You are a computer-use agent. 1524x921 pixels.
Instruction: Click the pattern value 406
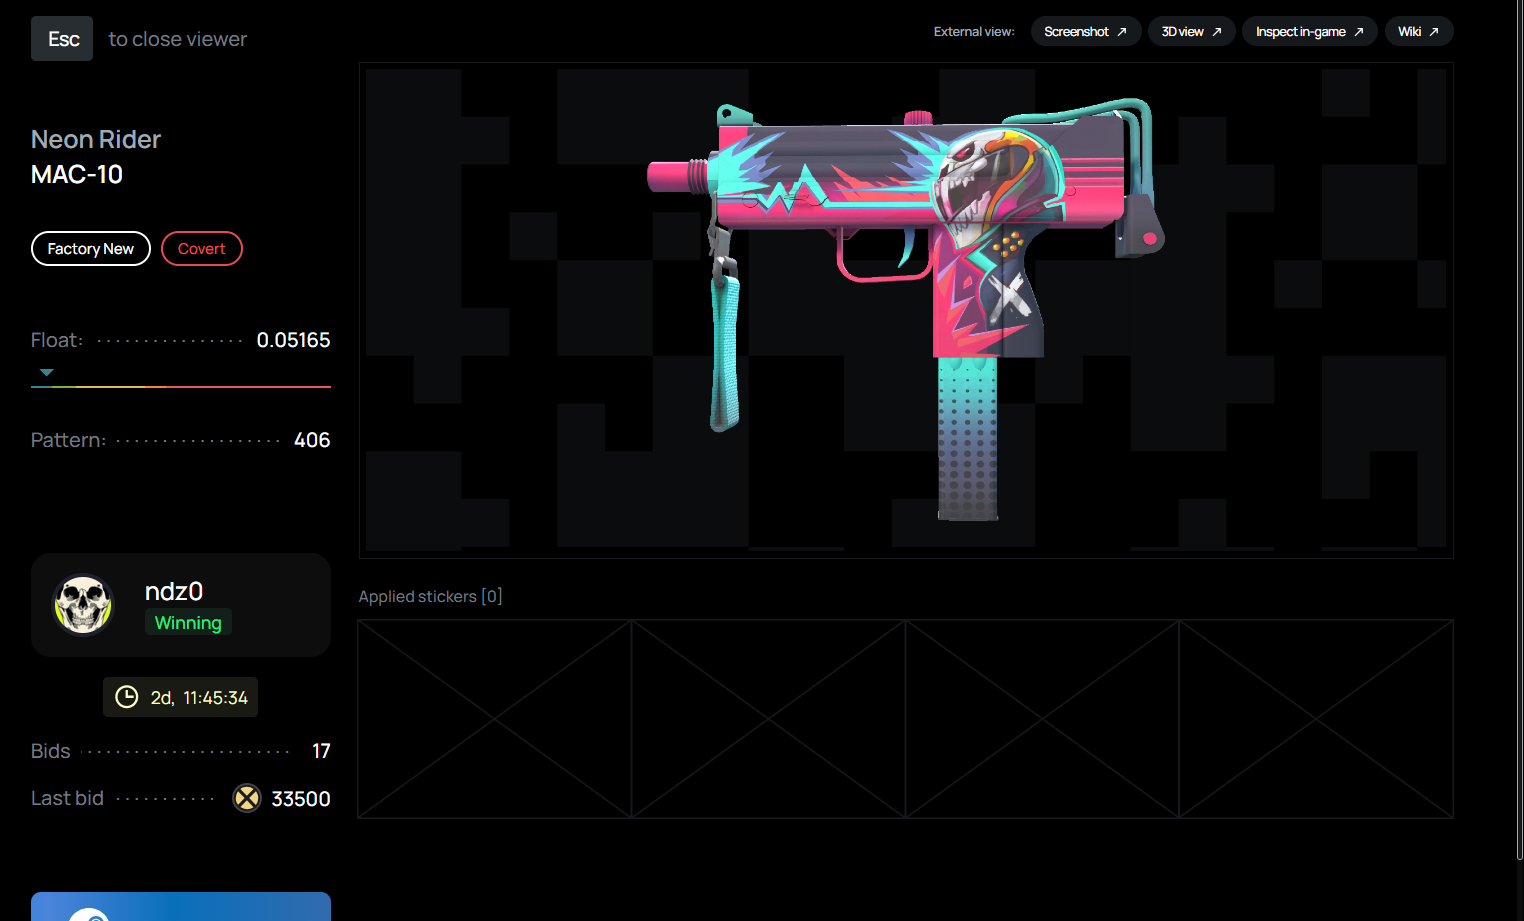[x=312, y=440]
